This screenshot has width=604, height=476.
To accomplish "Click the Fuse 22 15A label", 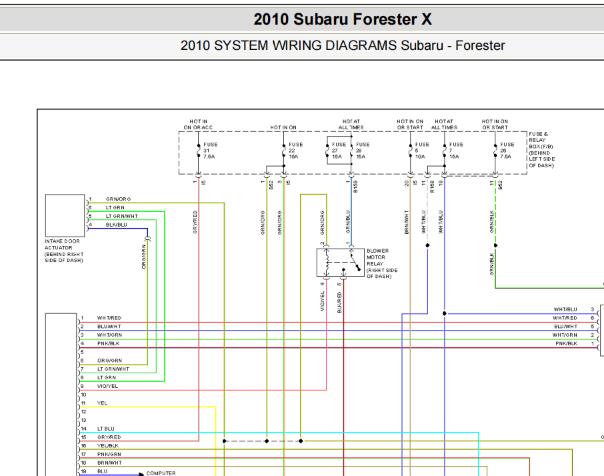I will pos(295,151).
